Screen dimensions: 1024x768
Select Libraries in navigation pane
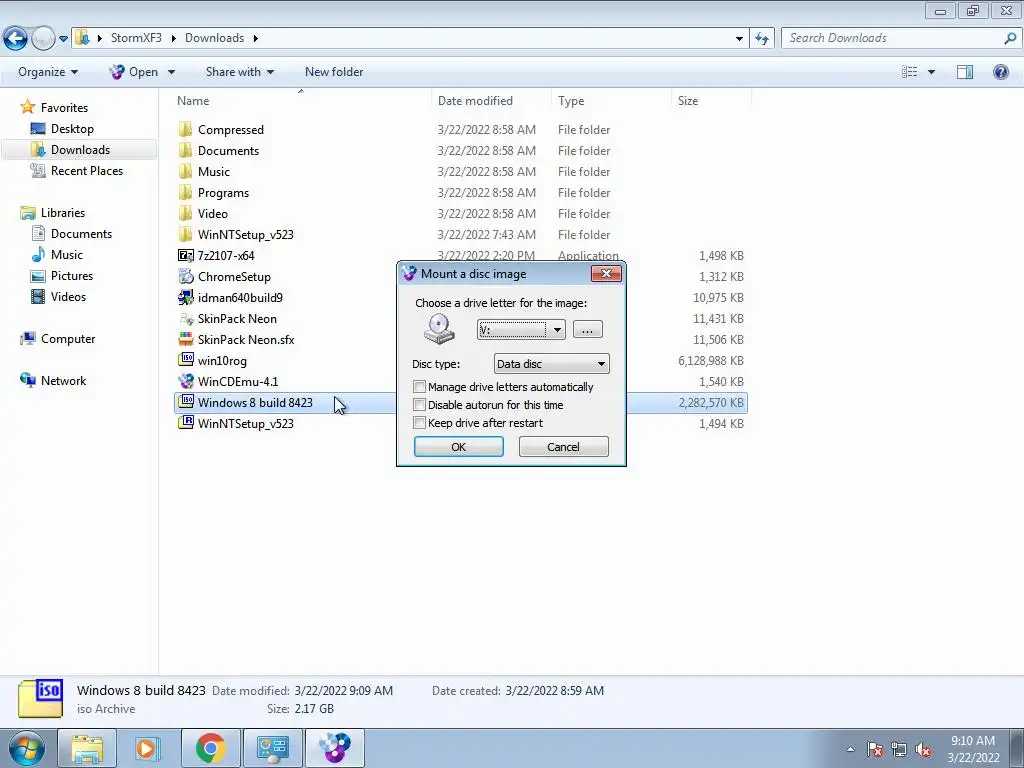tap(63, 213)
